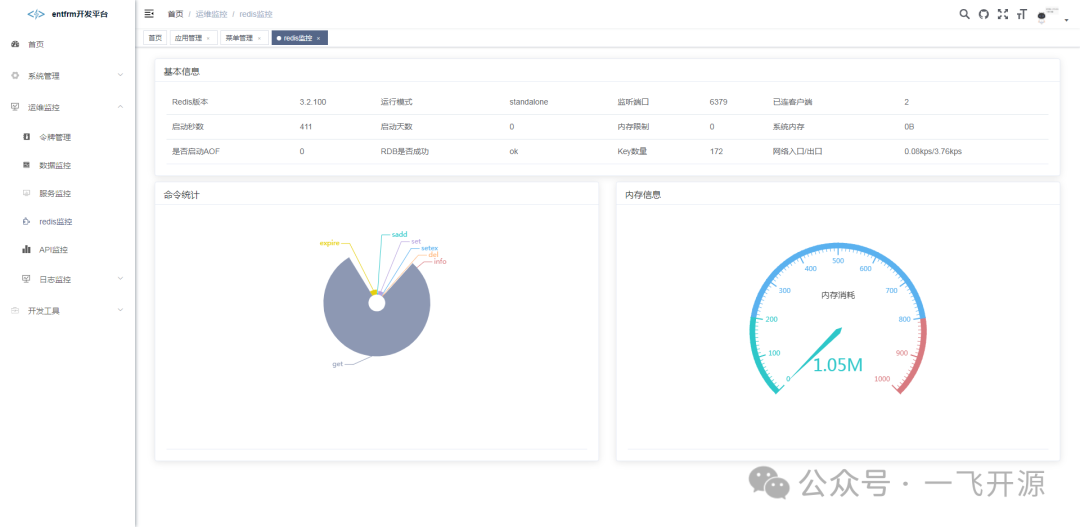
Task: Click the Key数量 value 172
Action: pyautogui.click(x=716, y=152)
